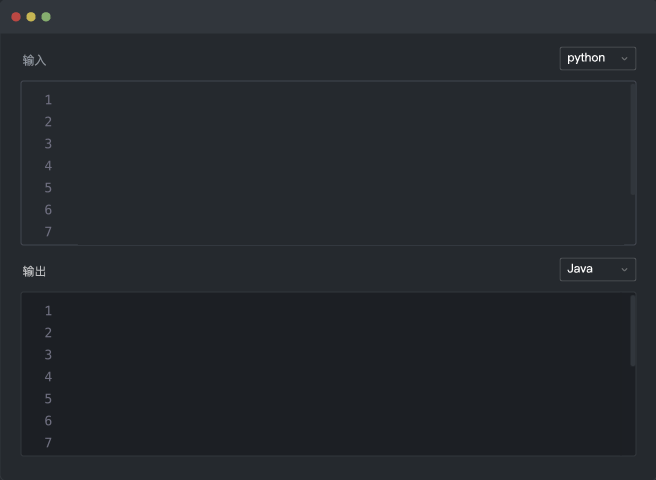656x480 pixels.
Task: Click line 7 in the input editor
Action: [343, 231]
